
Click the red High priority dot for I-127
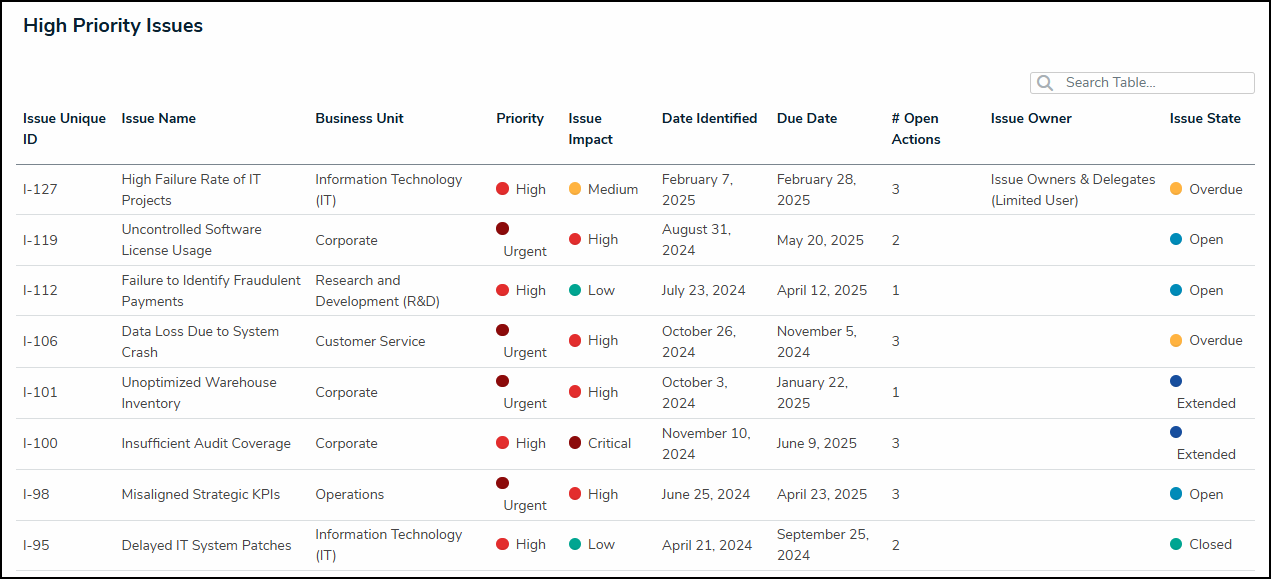[503, 189]
